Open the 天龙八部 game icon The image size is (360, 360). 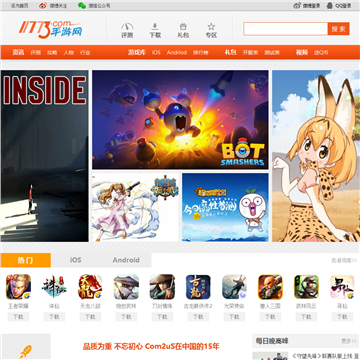(x=90, y=287)
